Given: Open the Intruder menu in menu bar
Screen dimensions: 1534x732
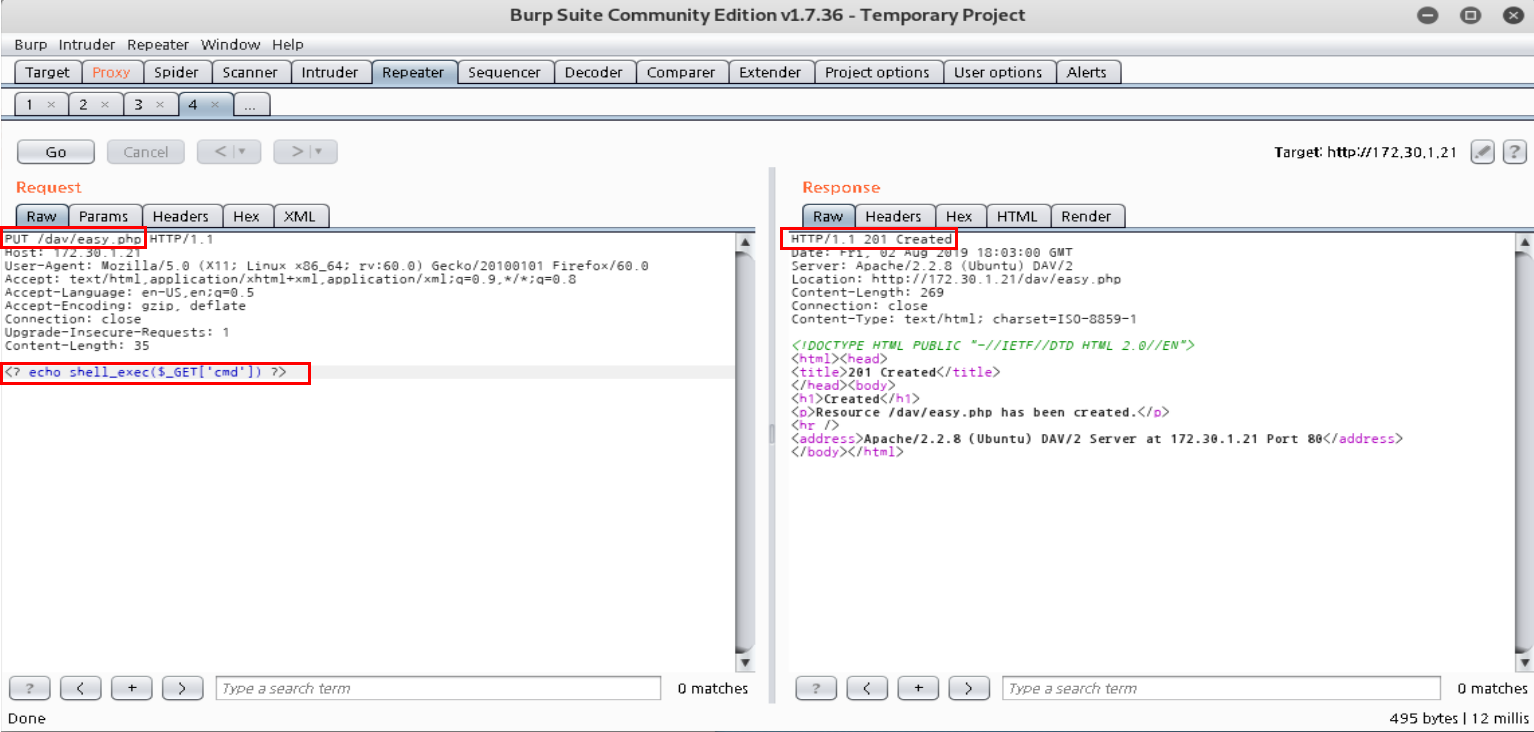Looking at the screenshot, I should click(87, 45).
